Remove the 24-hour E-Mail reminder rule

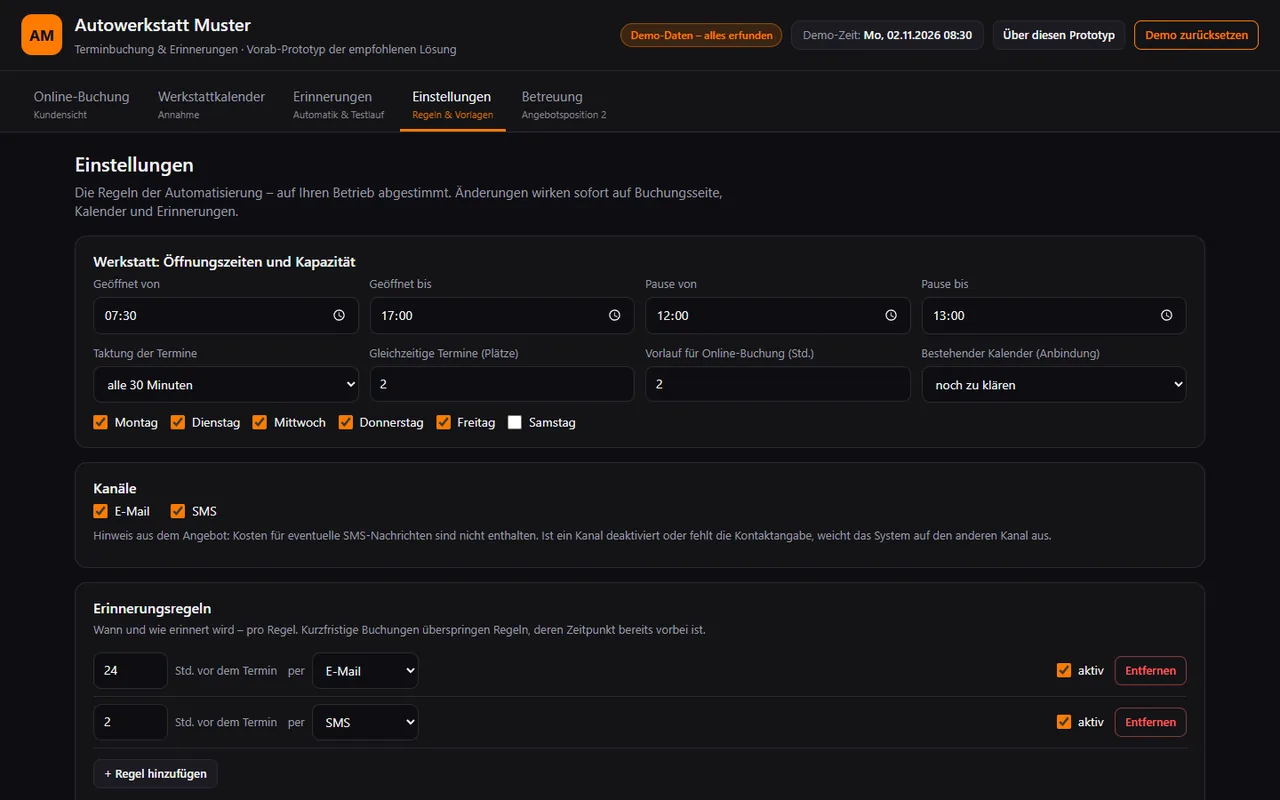point(1151,671)
